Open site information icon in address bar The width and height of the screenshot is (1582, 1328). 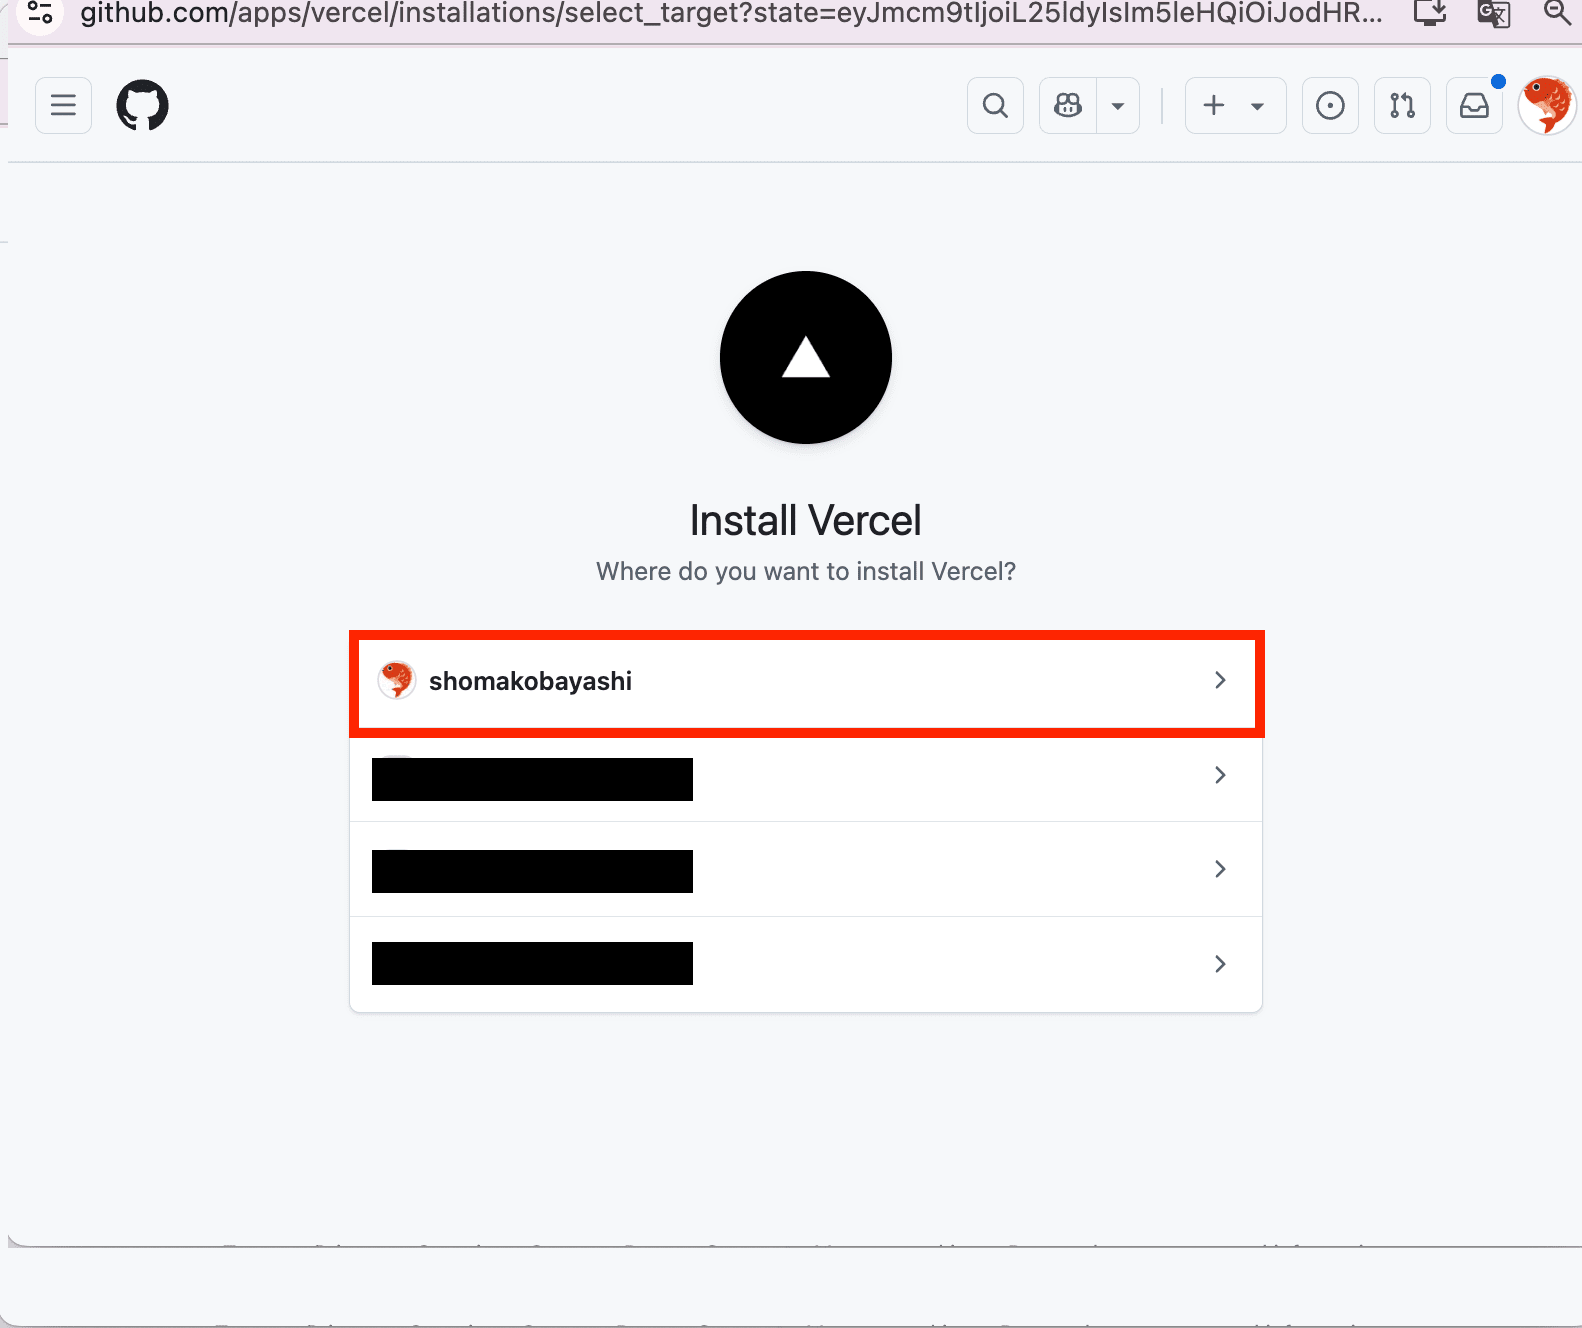[x=40, y=13]
